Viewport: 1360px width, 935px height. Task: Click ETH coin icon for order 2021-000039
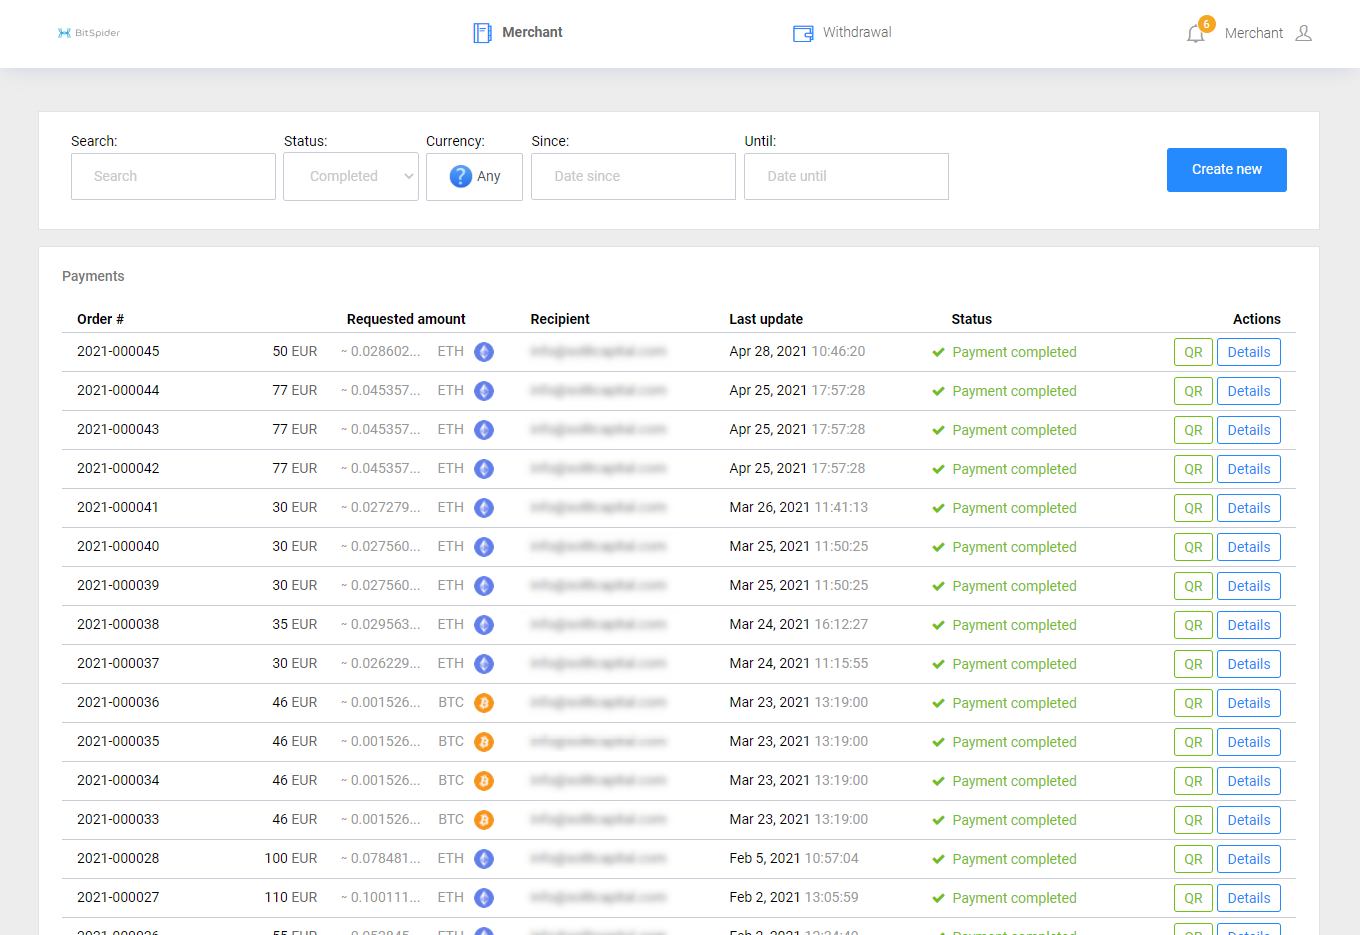tap(484, 586)
